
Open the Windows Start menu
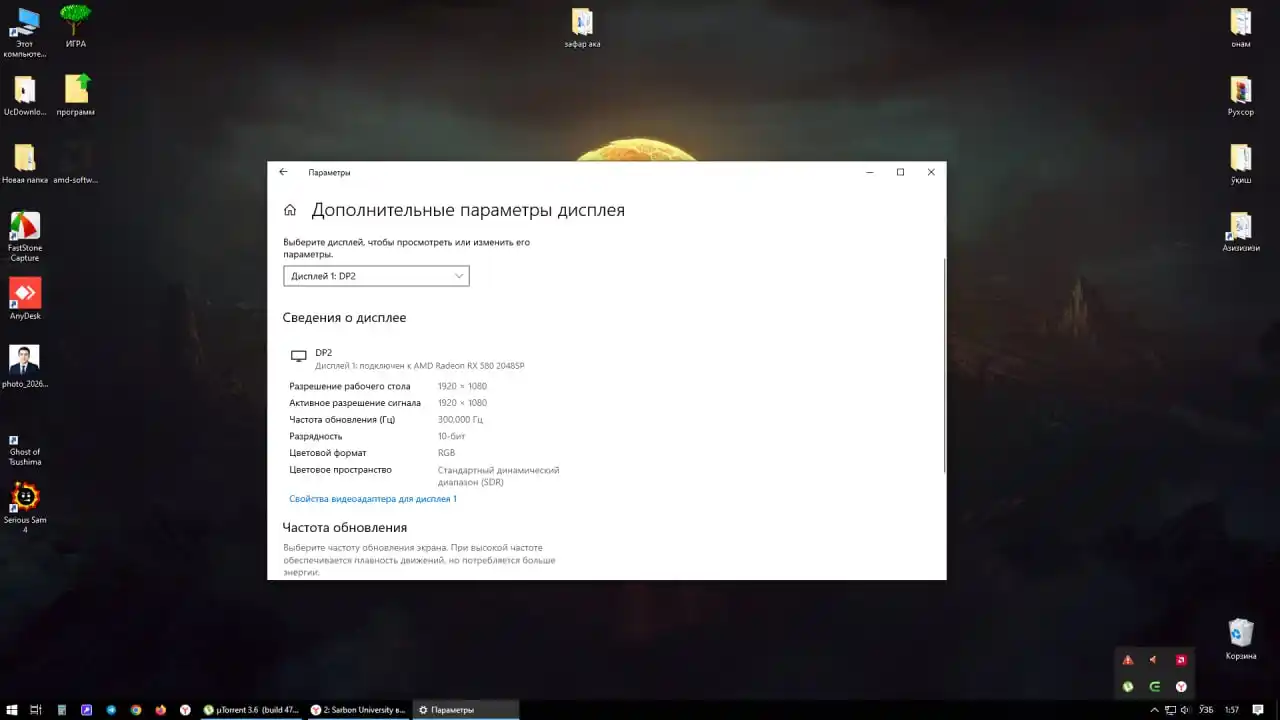coord(11,710)
